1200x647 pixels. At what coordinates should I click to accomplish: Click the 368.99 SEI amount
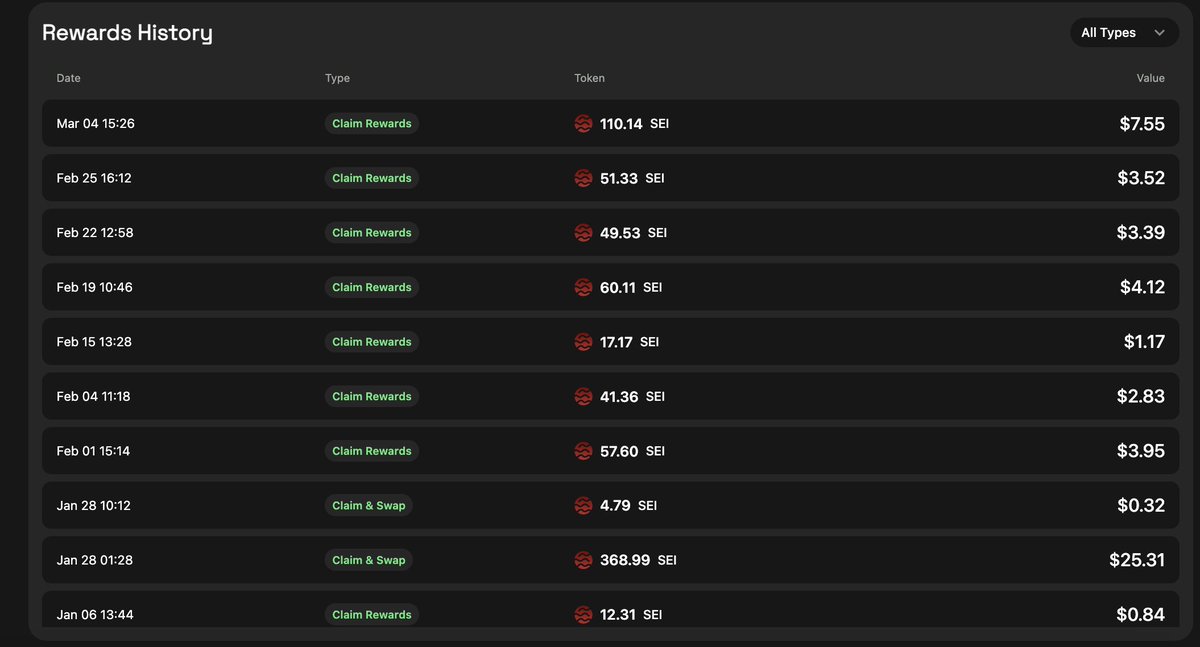(638, 560)
